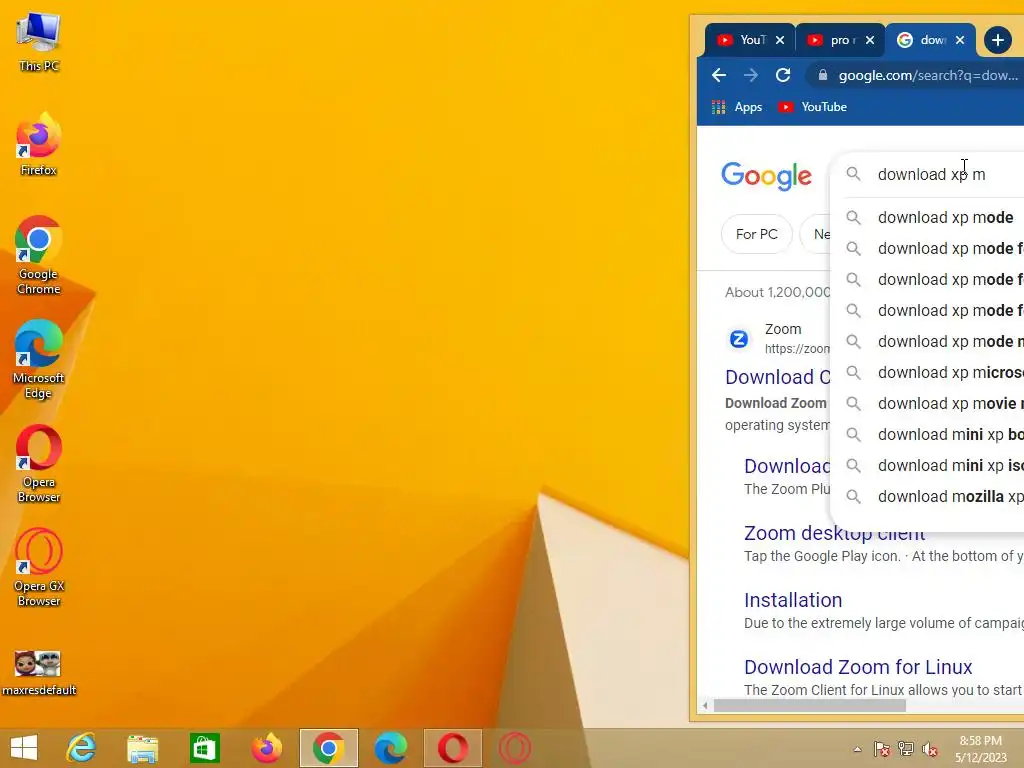
Task: Click the muted volume tray icon
Action: [930, 749]
